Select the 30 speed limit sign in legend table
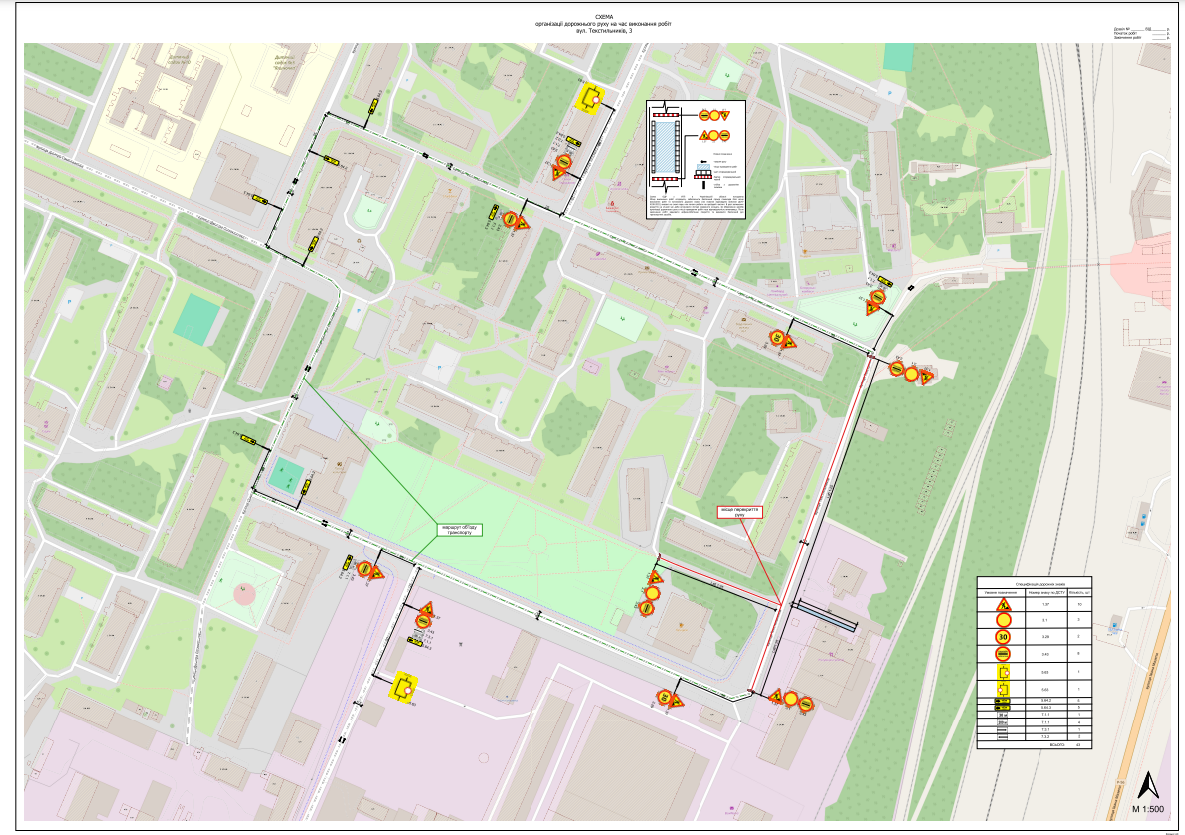Image resolution: width=1185 pixels, height=835 pixels. click(x=1004, y=637)
